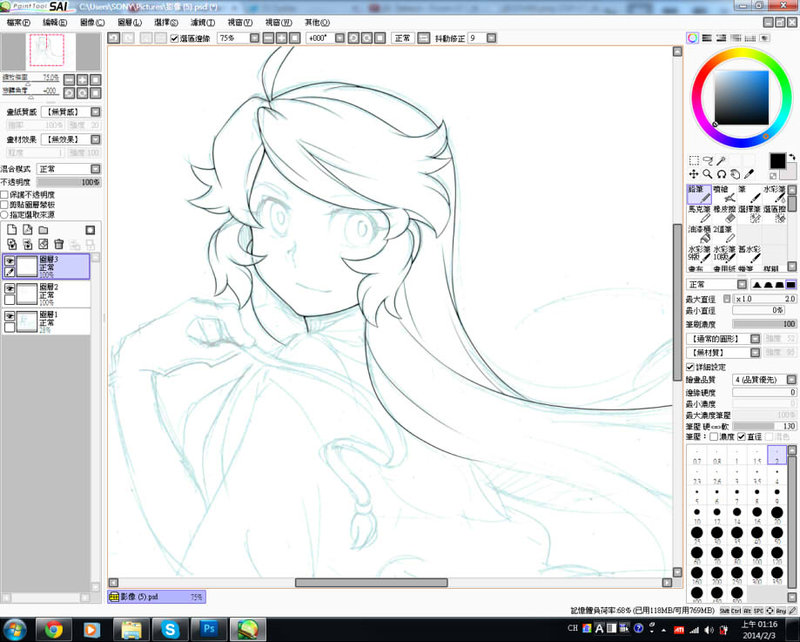Switch to the 影像 (5).psd document tab
Image resolution: width=800 pixels, height=642 pixels.
point(157,597)
